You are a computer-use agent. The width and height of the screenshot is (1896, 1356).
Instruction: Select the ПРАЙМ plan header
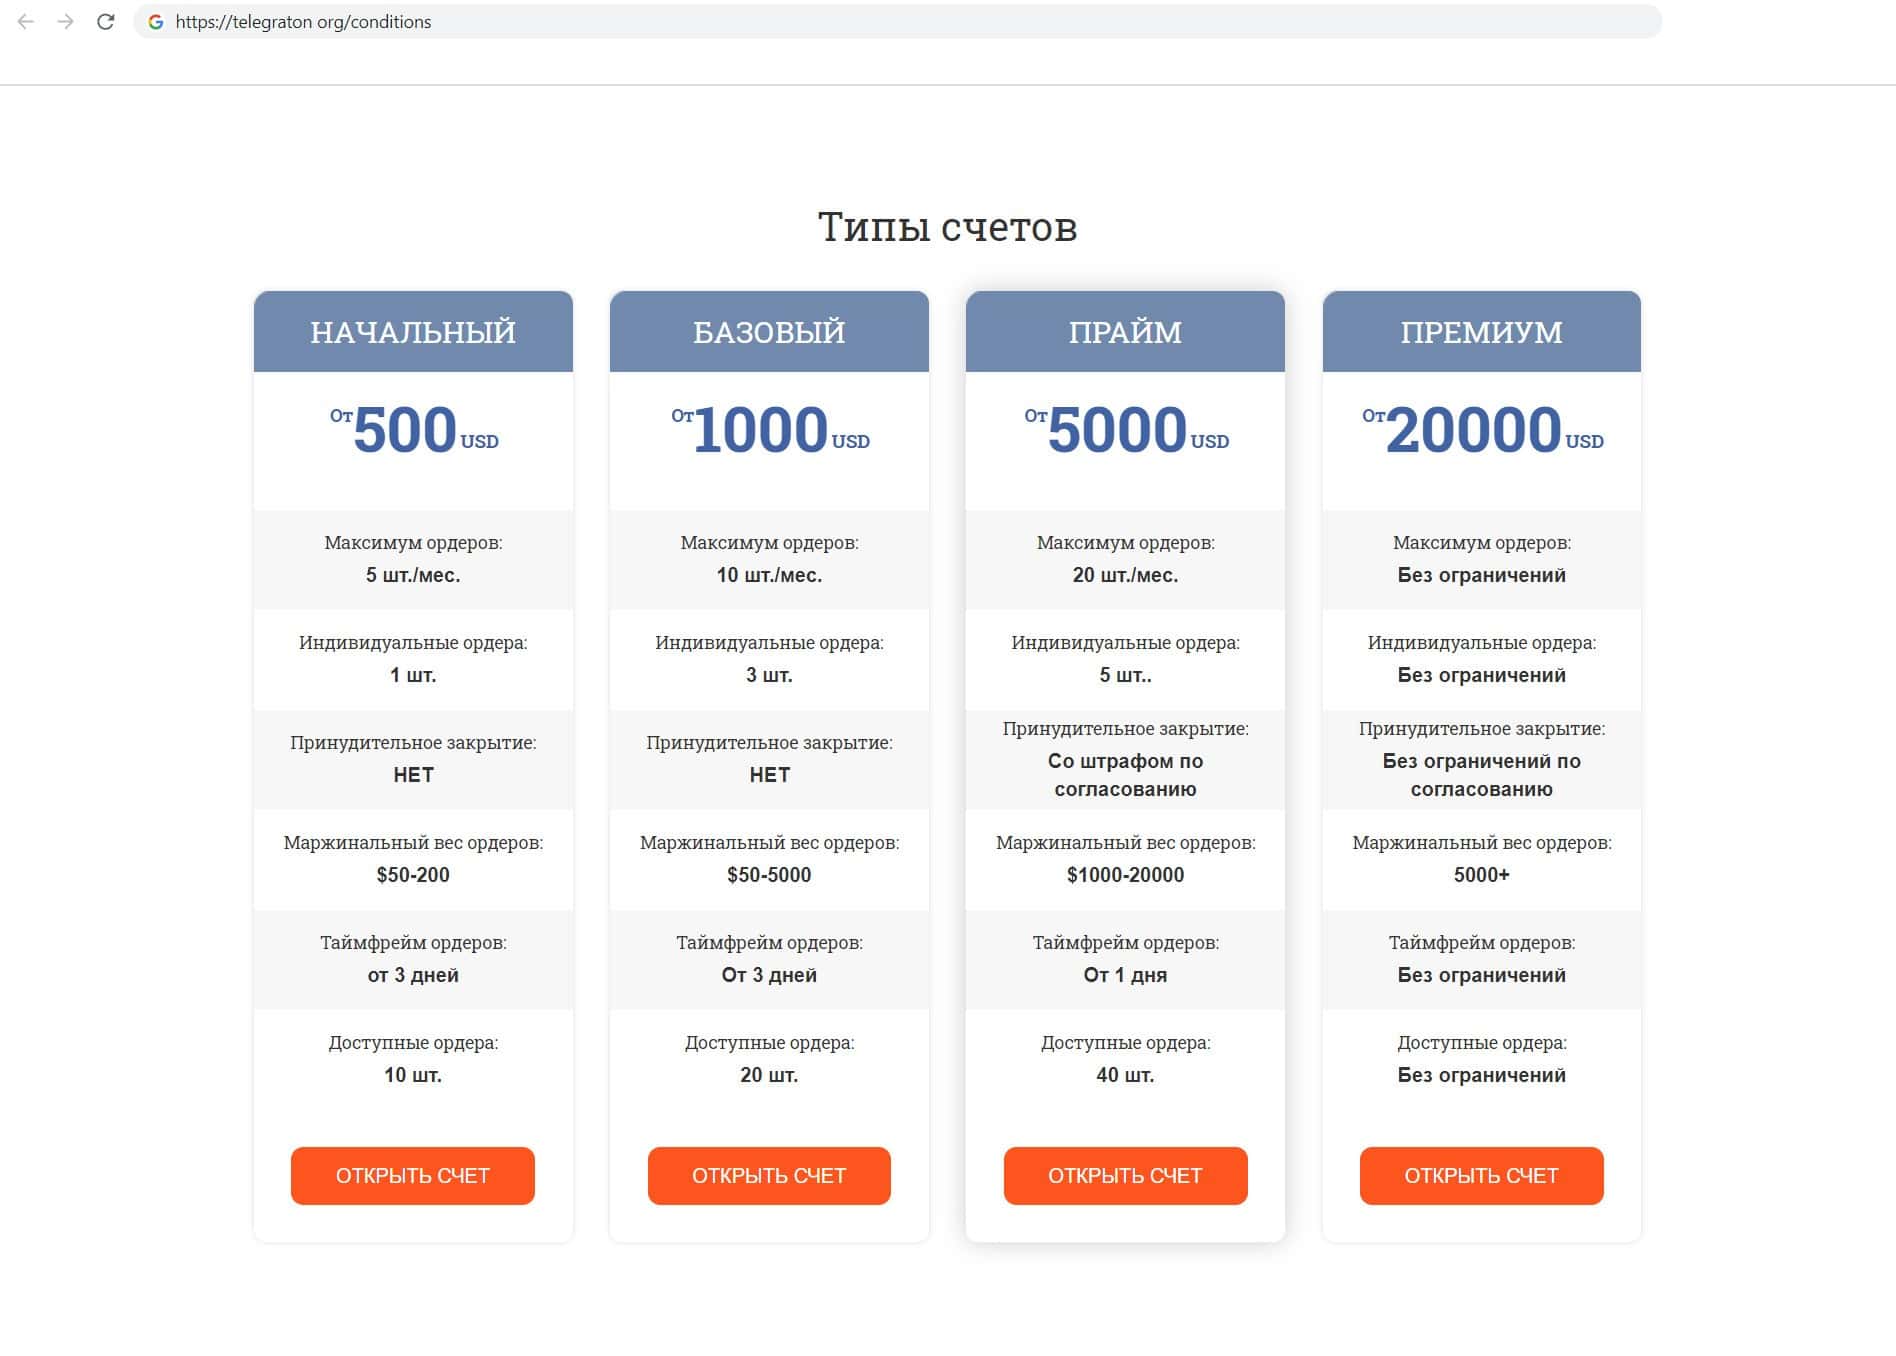click(1125, 332)
